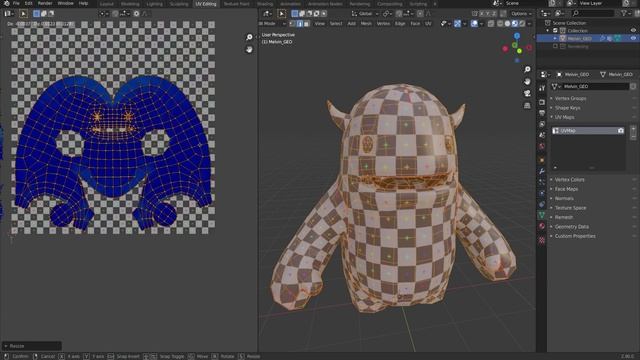Open the File menu
Viewport: 640px width, 360px height.
pos(16,3)
